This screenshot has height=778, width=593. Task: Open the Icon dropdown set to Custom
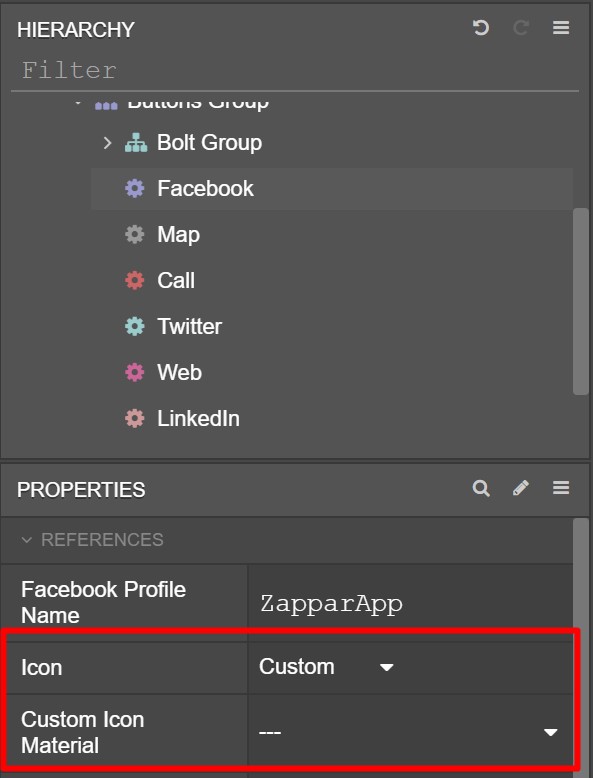(326, 667)
